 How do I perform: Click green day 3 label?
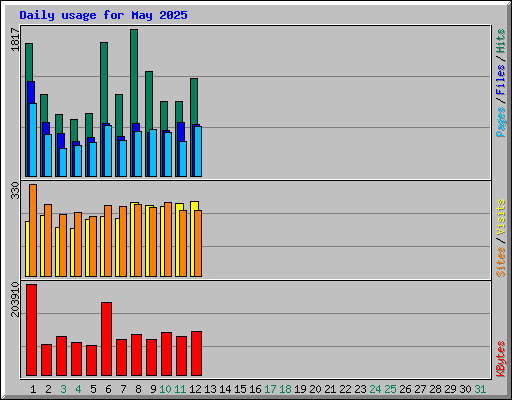[63, 389]
